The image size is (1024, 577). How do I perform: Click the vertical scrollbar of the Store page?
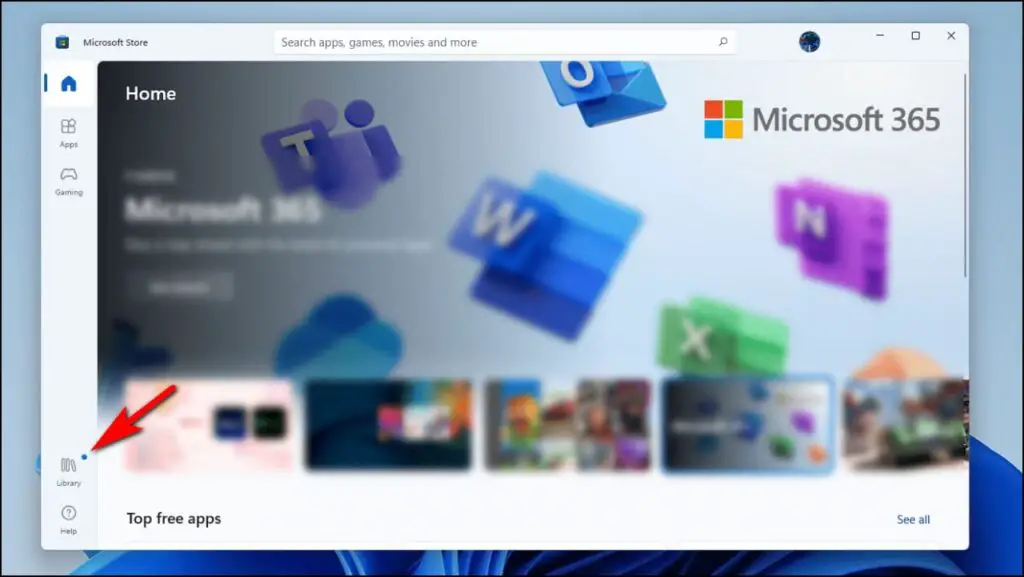[x=965, y=175]
